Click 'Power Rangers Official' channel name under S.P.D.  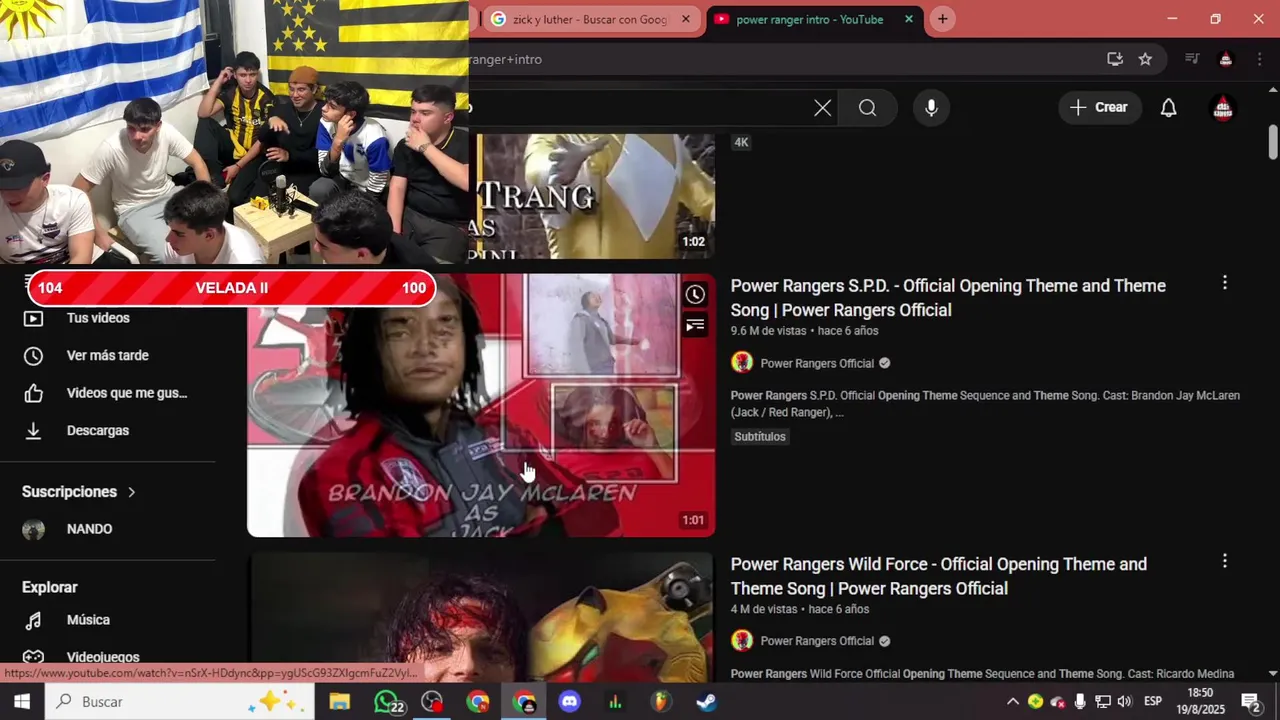pyautogui.click(x=817, y=363)
